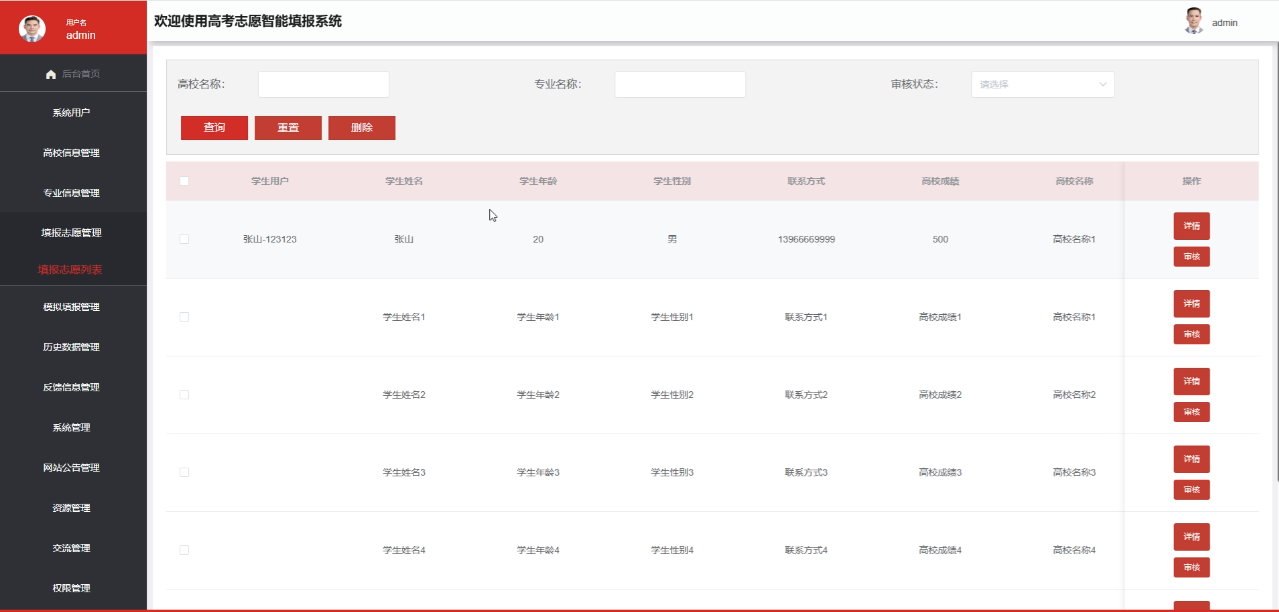Click the admin username at top right
Screen dimensions: 1279x612
(1225, 22)
